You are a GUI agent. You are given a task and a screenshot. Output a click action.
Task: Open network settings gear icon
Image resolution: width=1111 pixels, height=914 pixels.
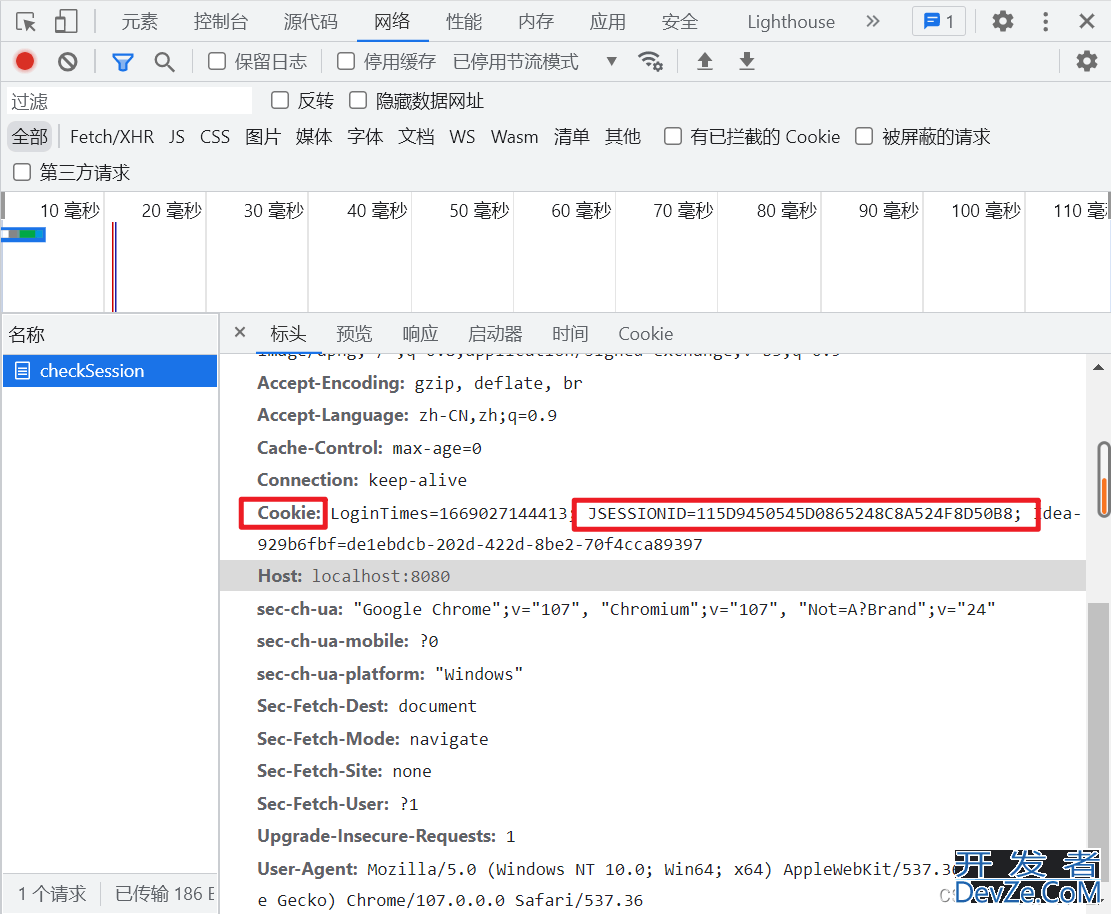coord(1086,62)
